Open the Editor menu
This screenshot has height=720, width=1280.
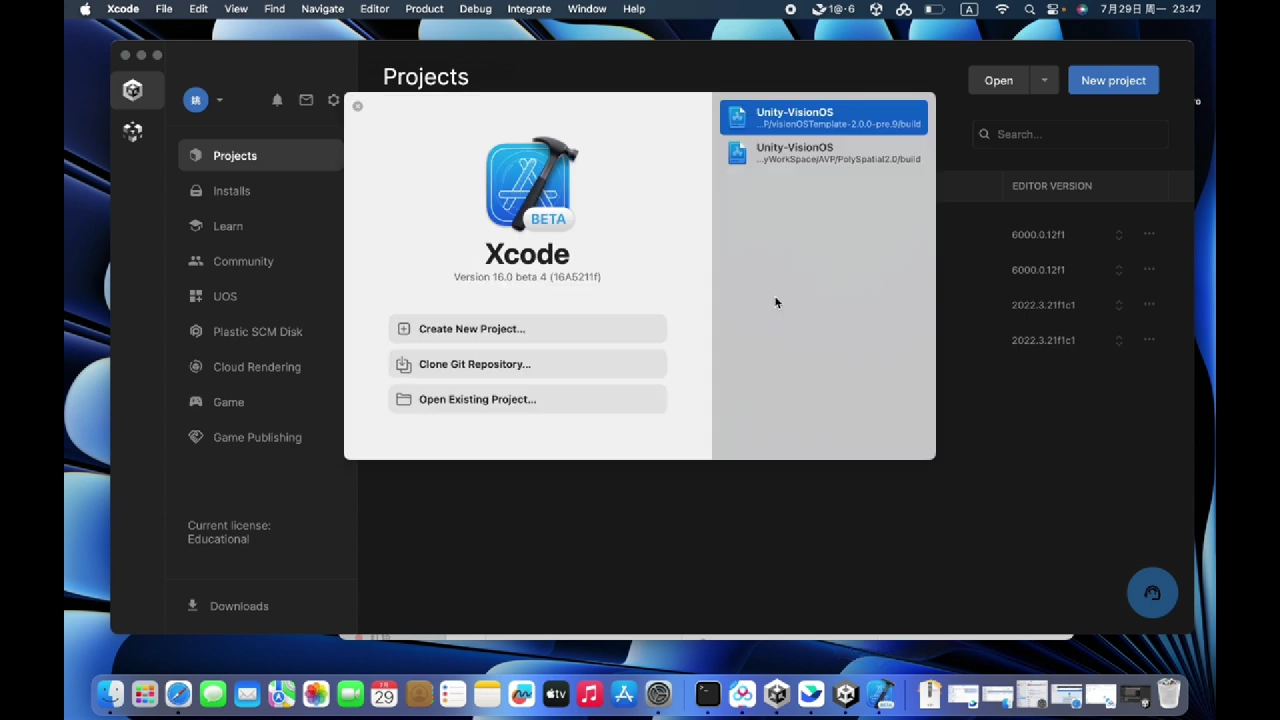pos(375,9)
